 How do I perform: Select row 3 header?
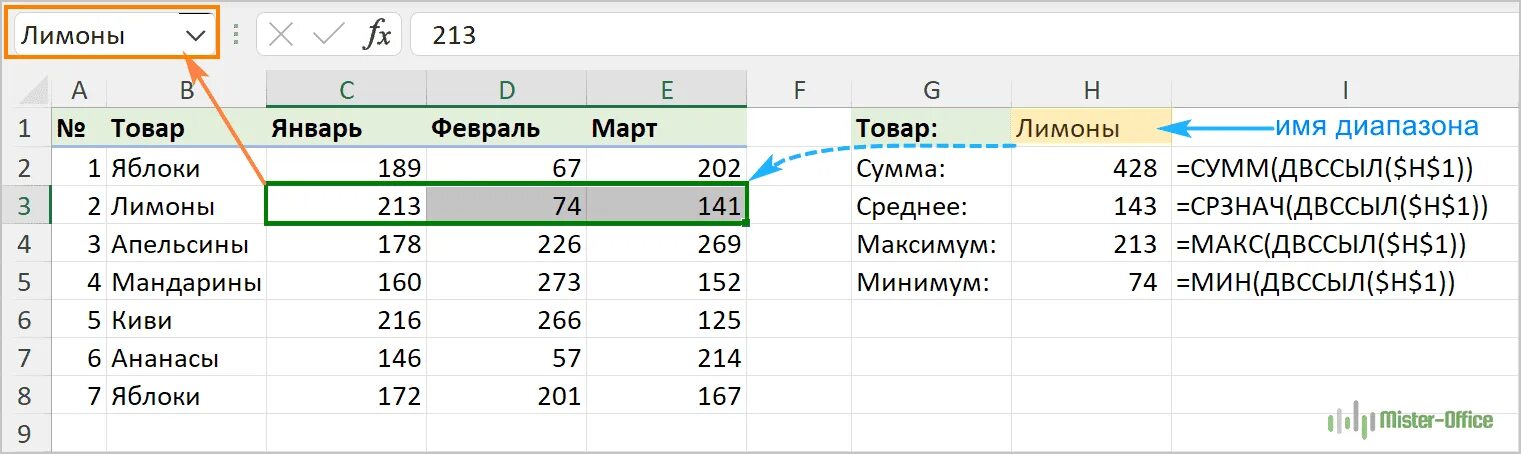26,206
